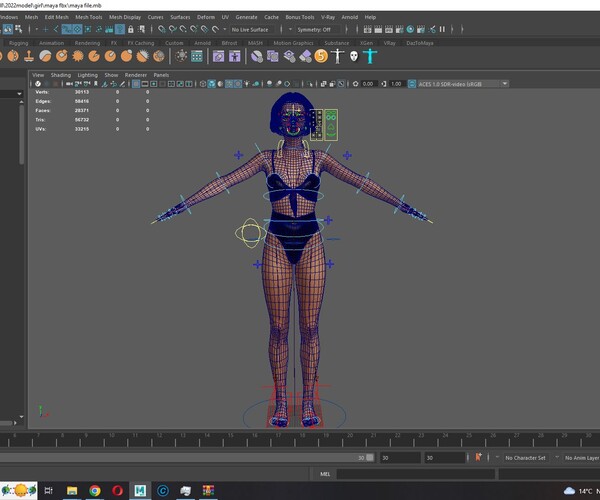Click the Render current frame clapperboard icon

pyautogui.click(x=378, y=29)
